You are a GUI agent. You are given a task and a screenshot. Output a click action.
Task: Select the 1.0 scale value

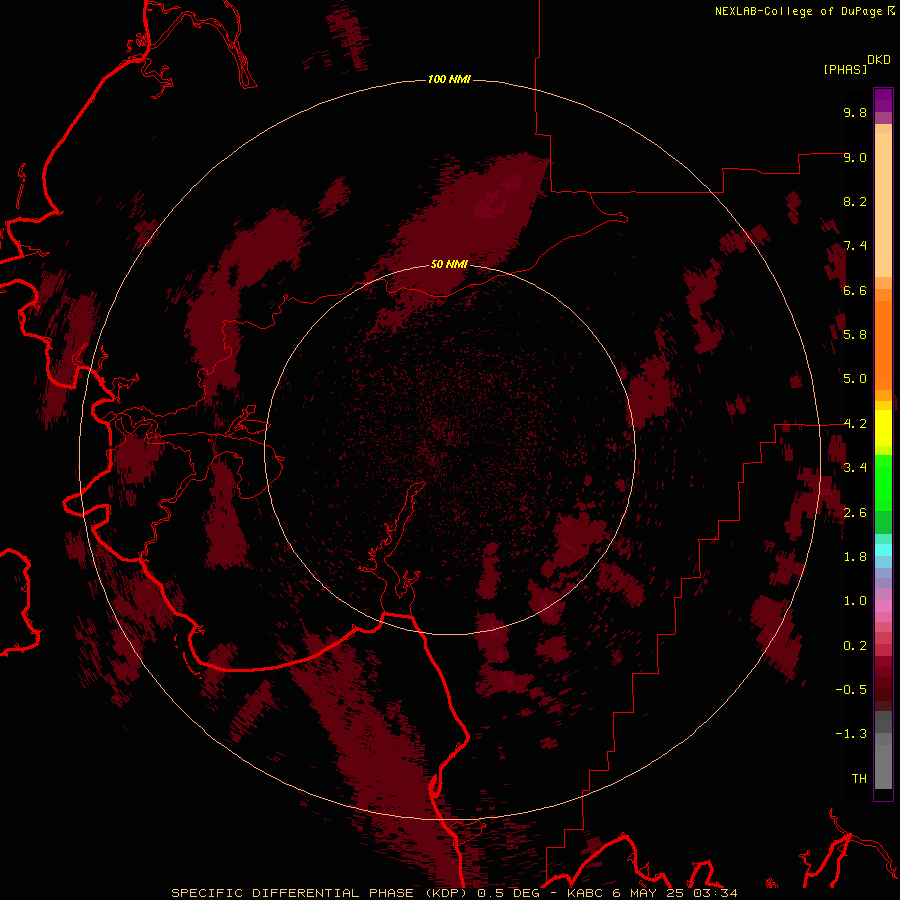855,601
